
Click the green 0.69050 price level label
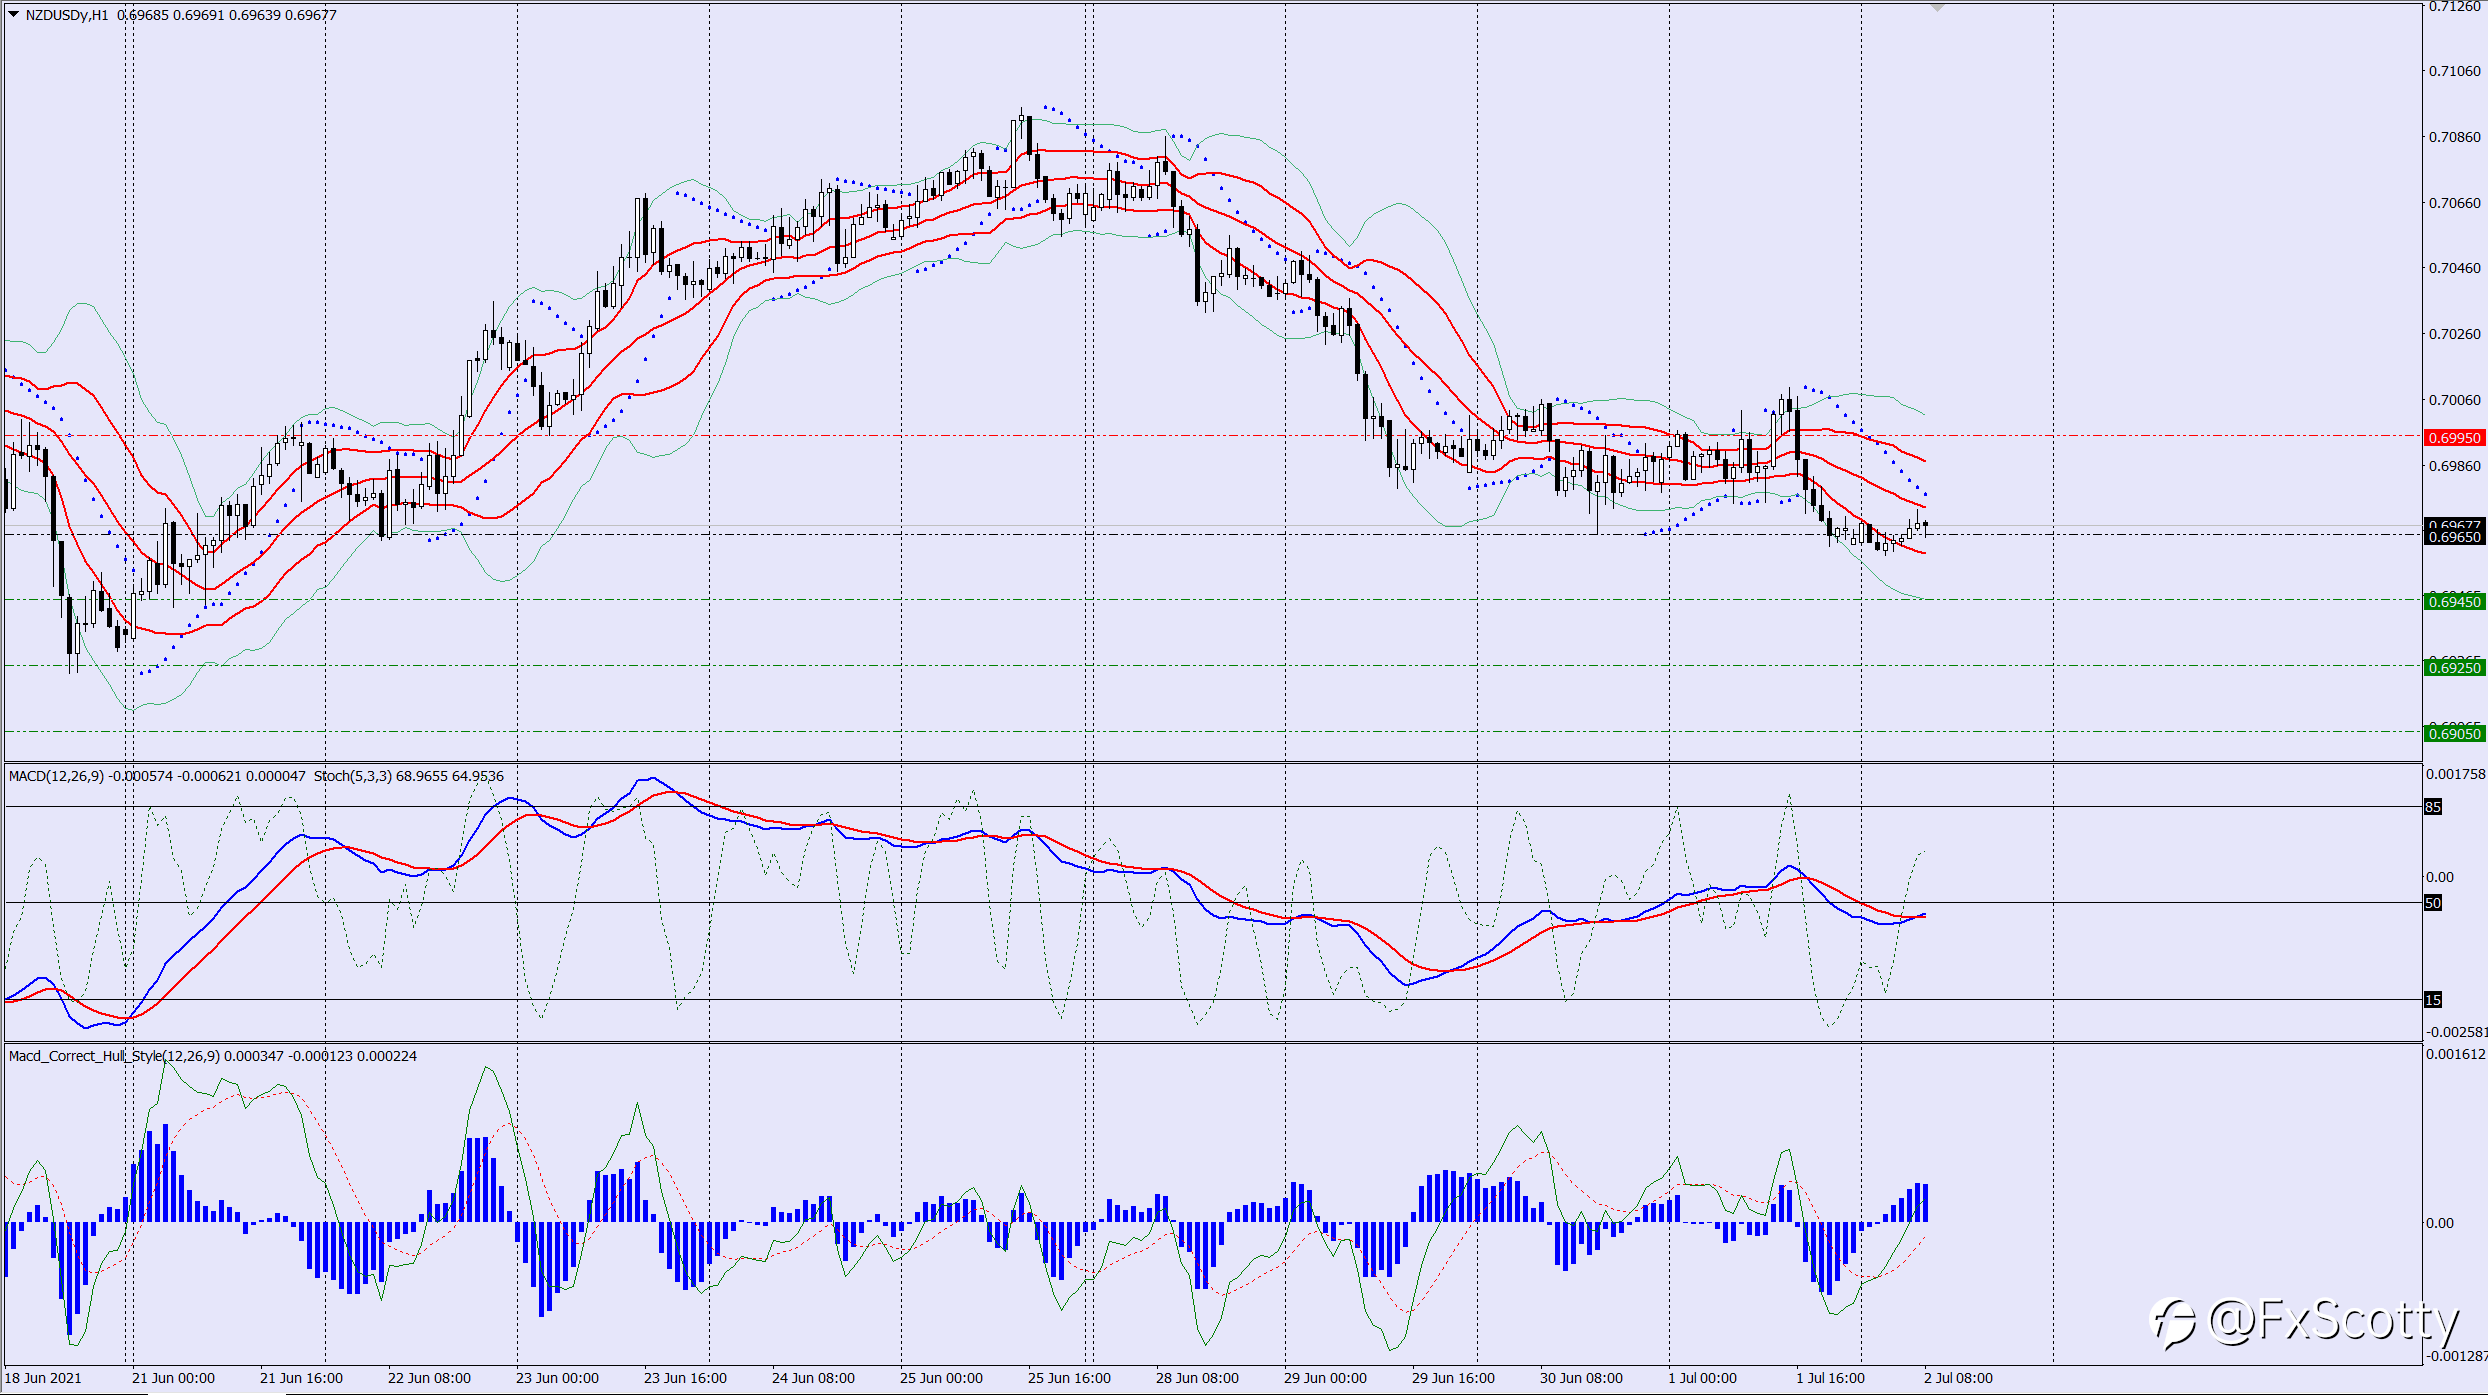tap(2455, 733)
